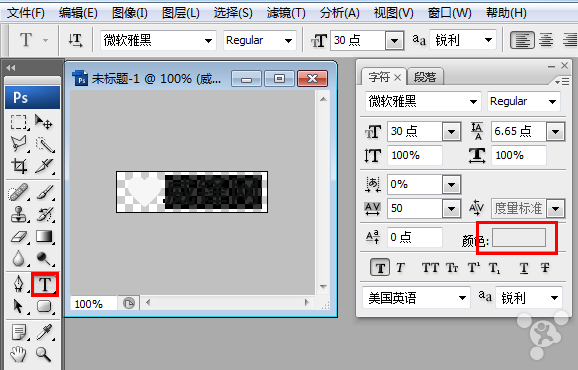Open the 图层(L) menu

(x=181, y=13)
